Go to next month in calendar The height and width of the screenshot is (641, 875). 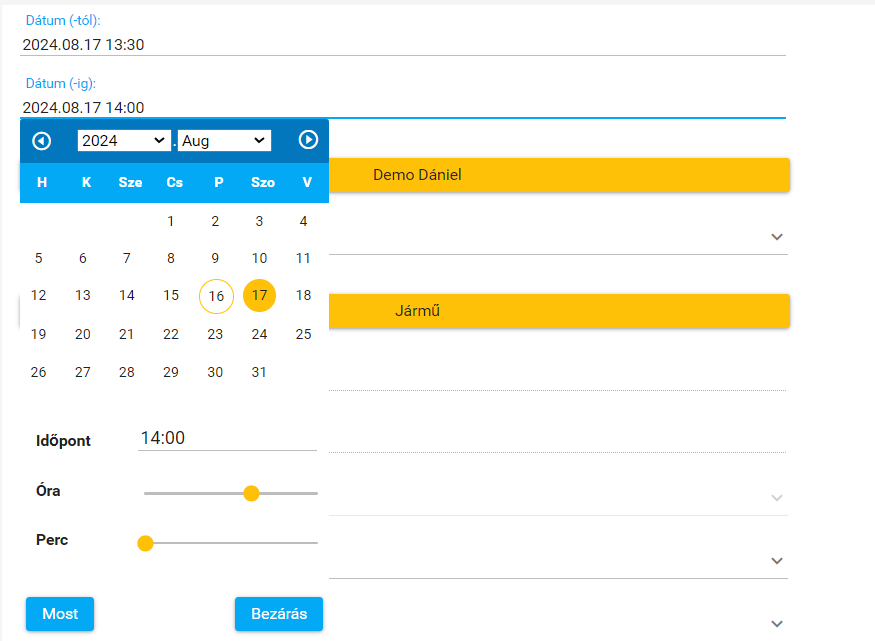click(x=308, y=141)
